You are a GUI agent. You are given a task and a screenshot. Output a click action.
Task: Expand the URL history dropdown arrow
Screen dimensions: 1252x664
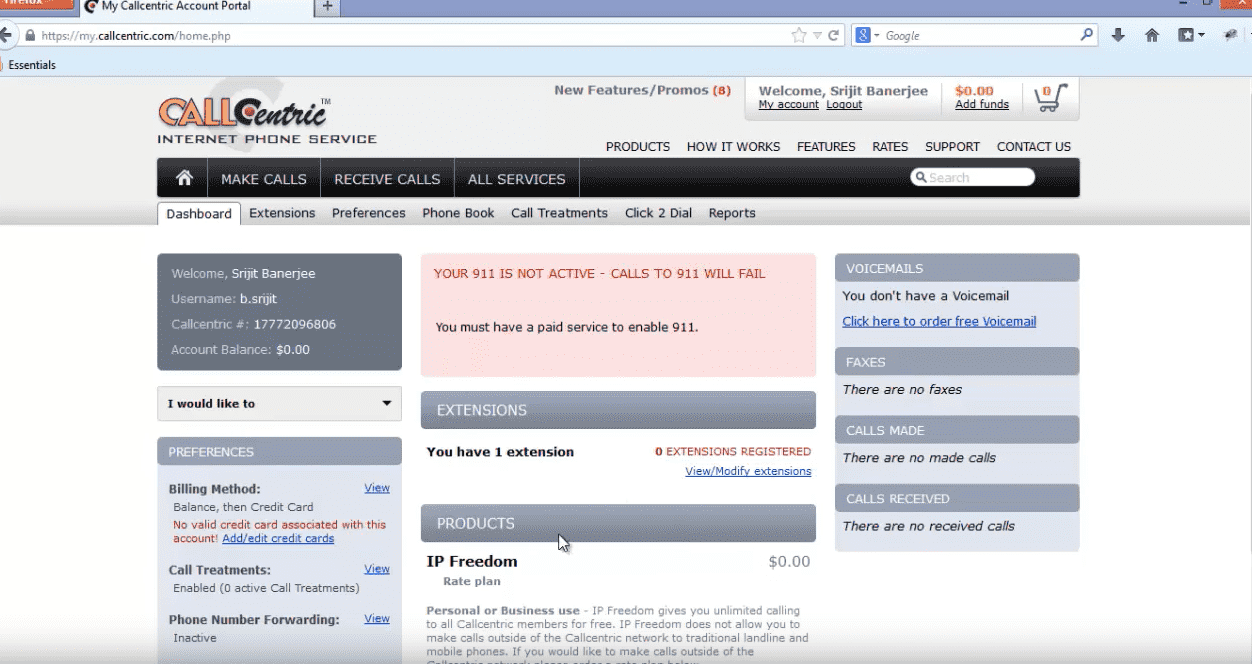click(817, 35)
